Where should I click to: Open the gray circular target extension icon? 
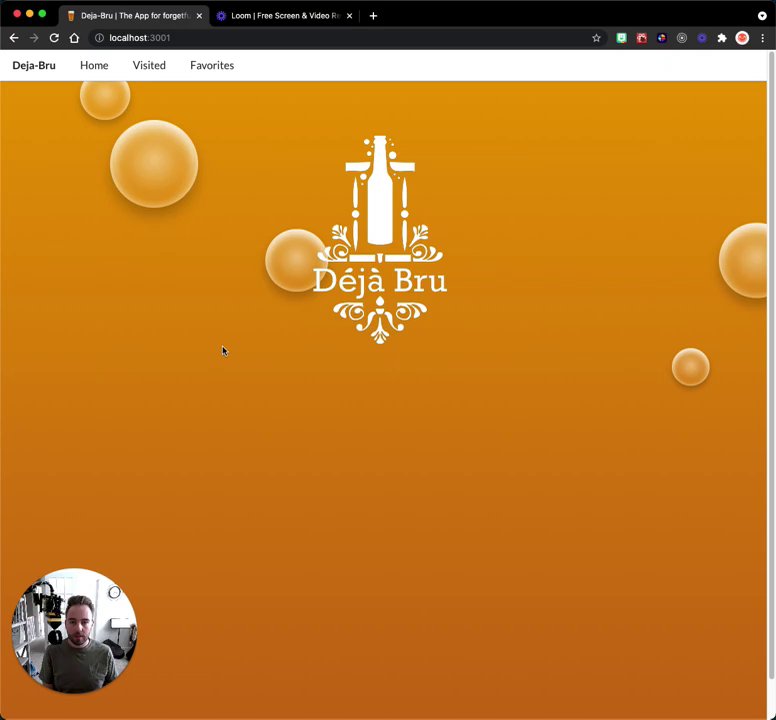[682, 38]
